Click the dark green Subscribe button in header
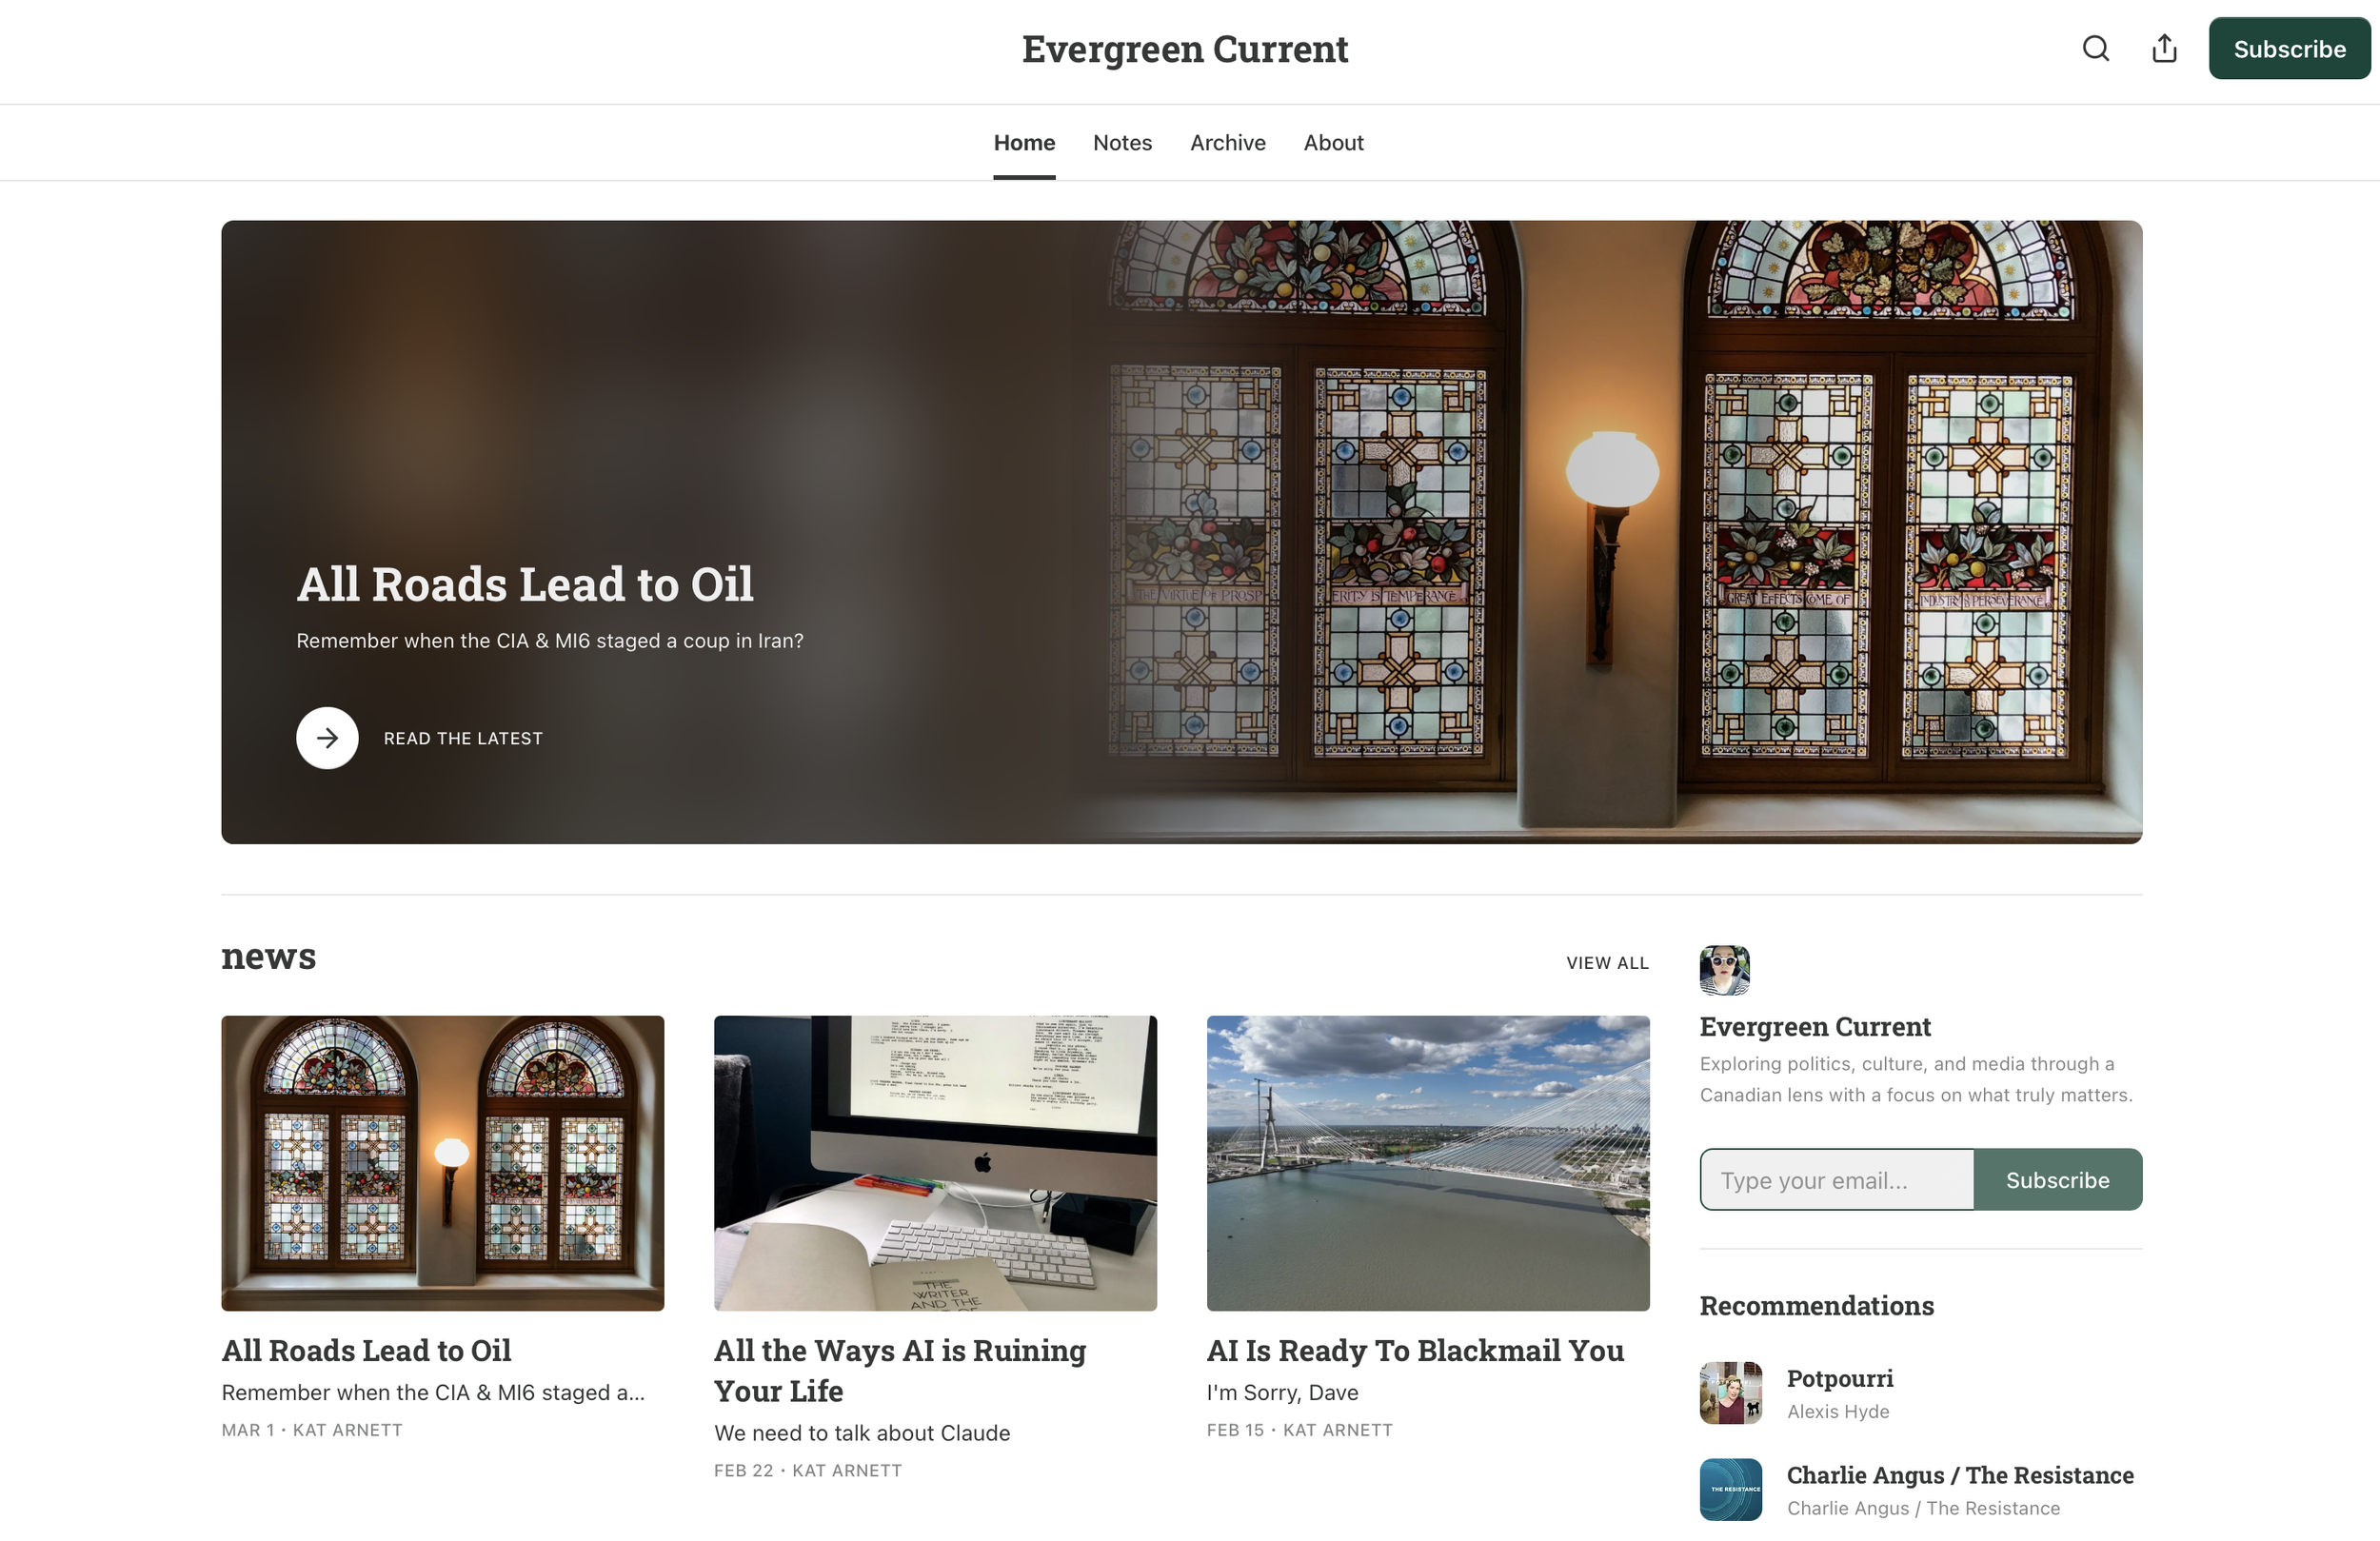Viewport: 2380px width, 1541px height. (x=2289, y=48)
